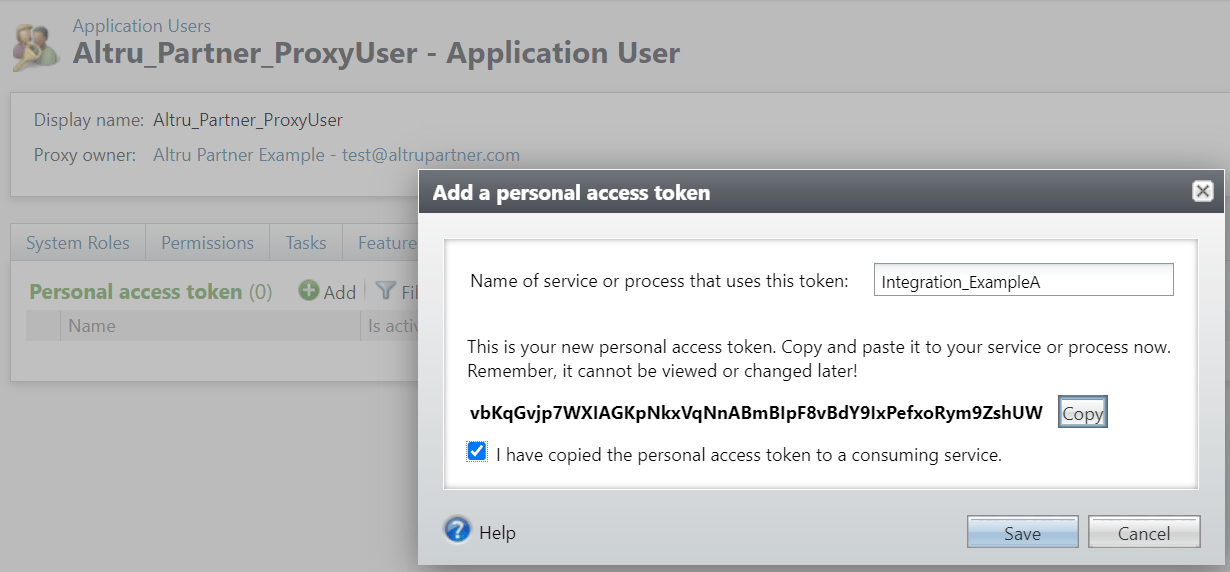Sort by the Name column header
The width and height of the screenshot is (1230, 572).
tap(210, 326)
